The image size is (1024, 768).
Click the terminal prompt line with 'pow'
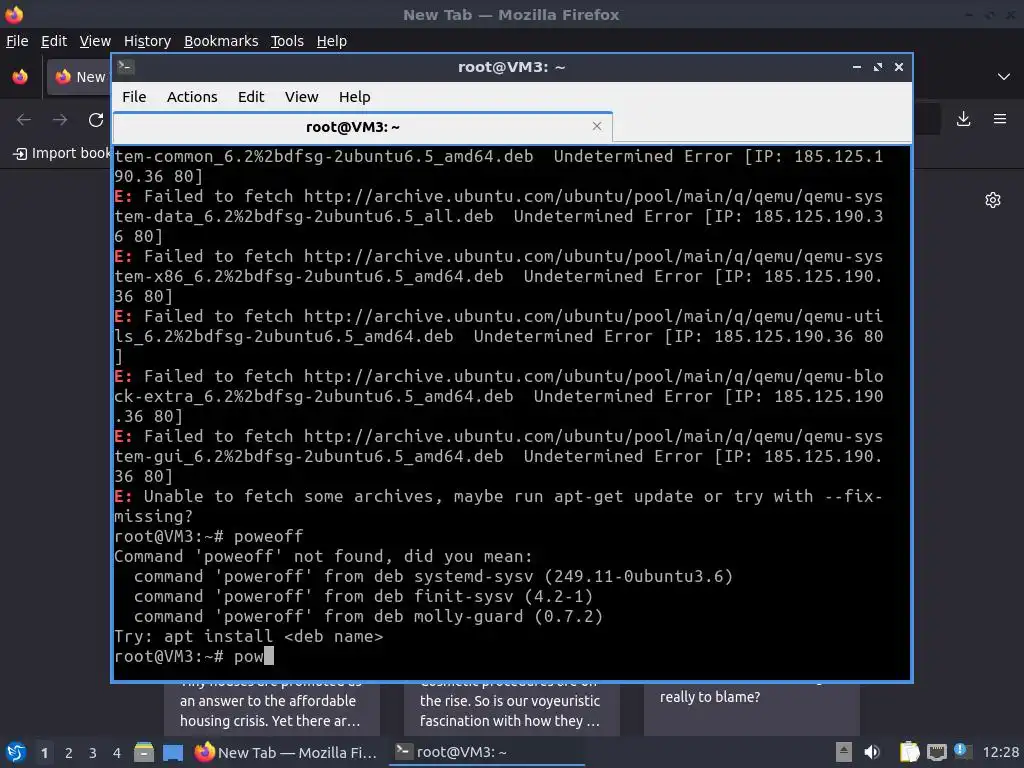coord(194,656)
